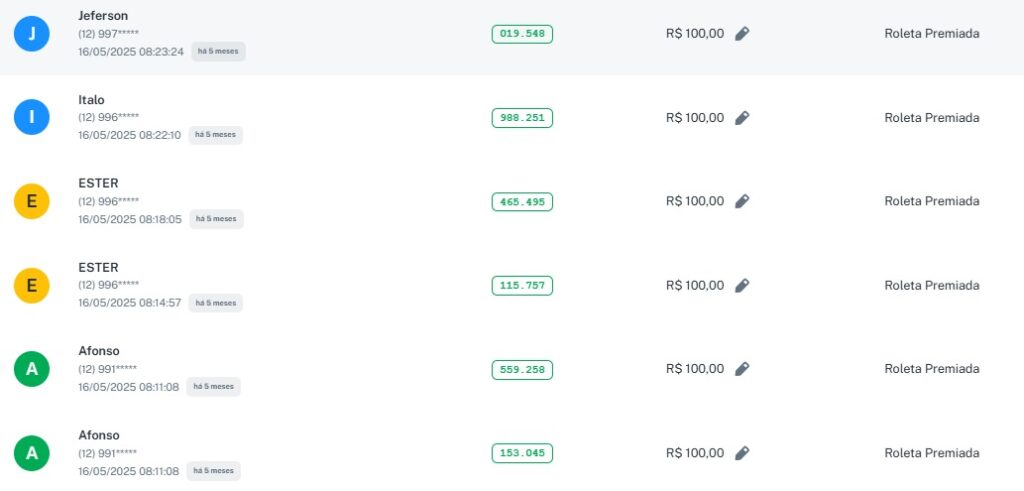Edit the amount beside code 115.757
This screenshot has height=491, width=1024.
point(742,286)
